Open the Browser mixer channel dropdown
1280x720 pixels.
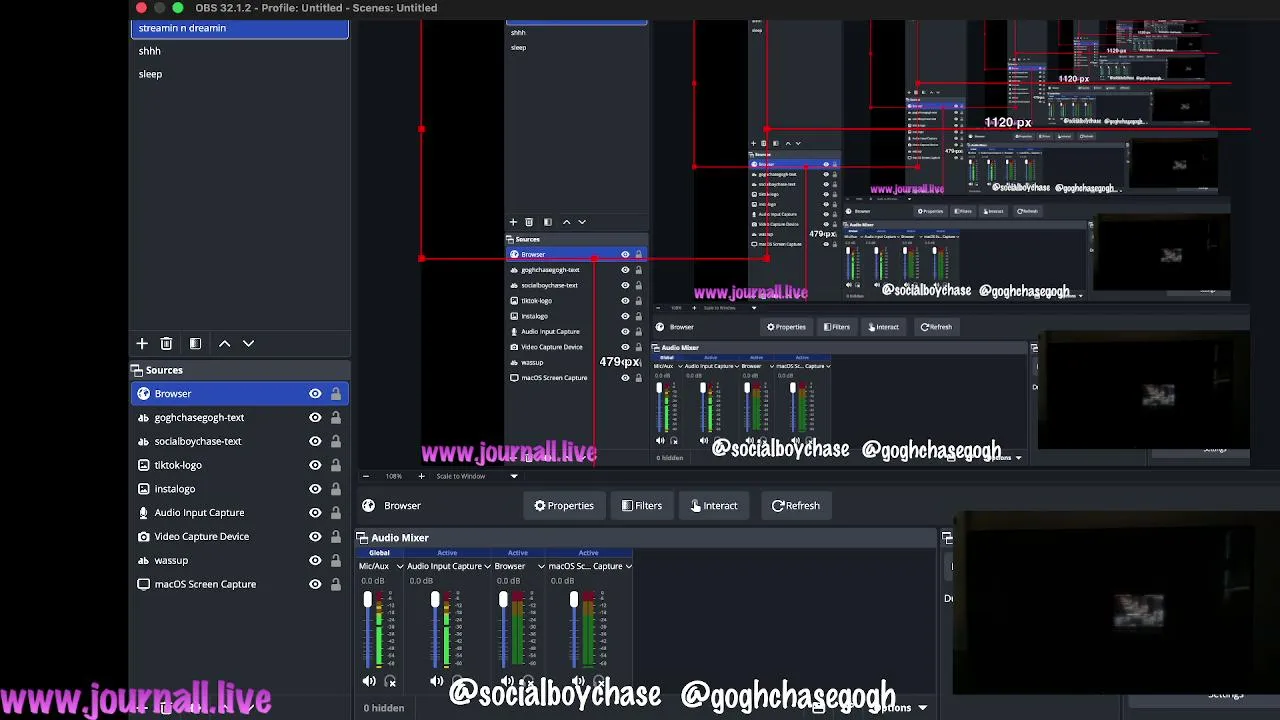click(541, 566)
